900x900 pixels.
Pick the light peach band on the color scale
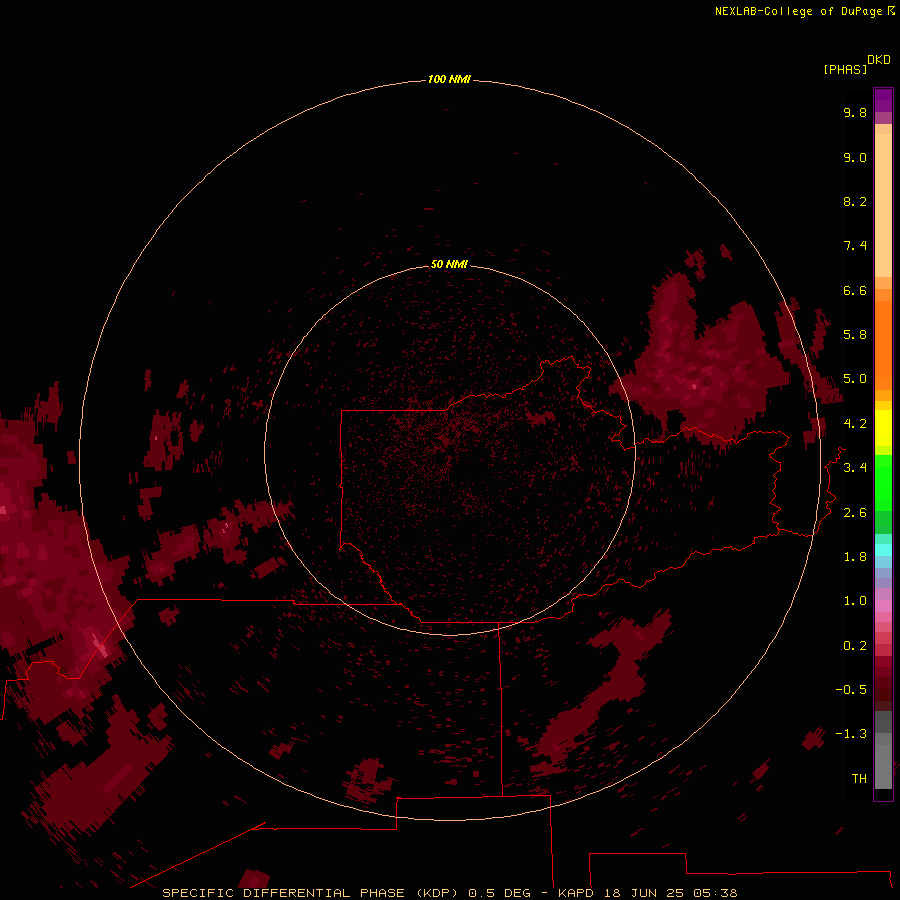tap(883, 205)
